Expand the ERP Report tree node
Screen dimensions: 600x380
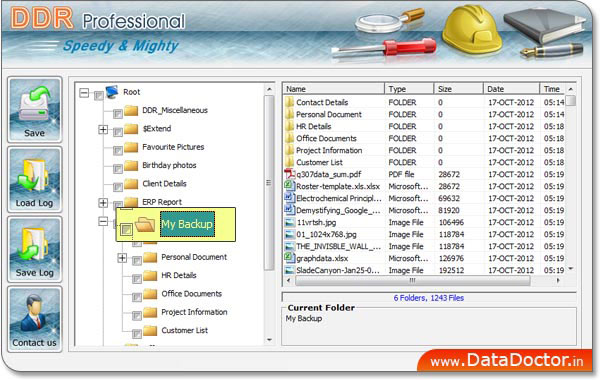coord(103,203)
